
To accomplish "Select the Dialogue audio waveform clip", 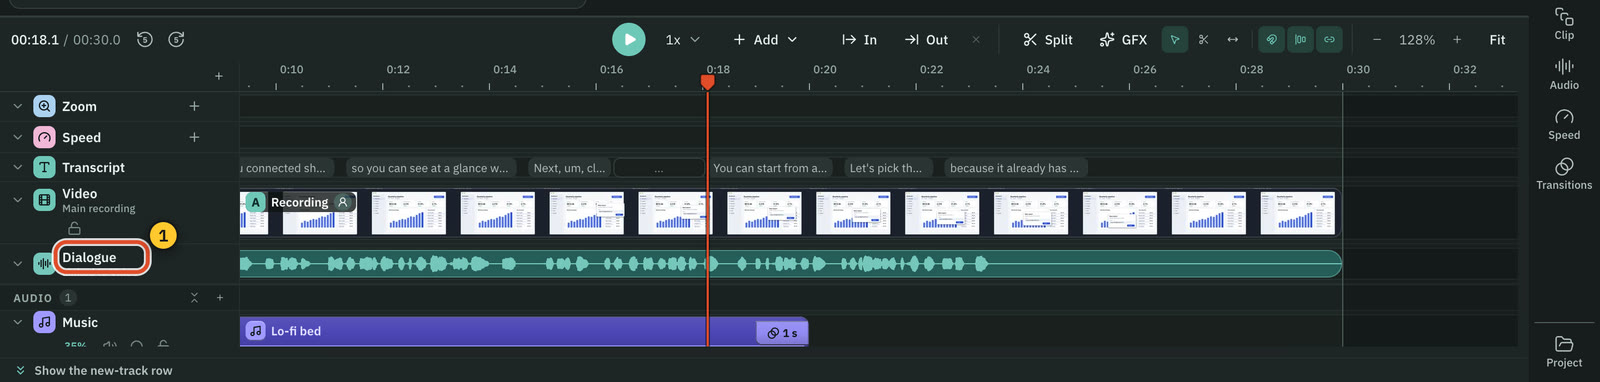I will tap(790, 264).
